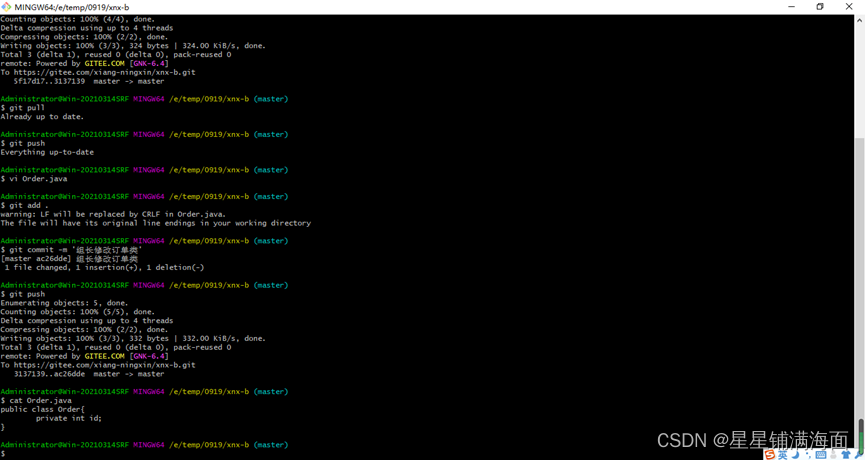Viewport: 865px width, 460px height.
Task: Click 'Counting objects: 100% (5/5), done.' line
Action: (77, 312)
